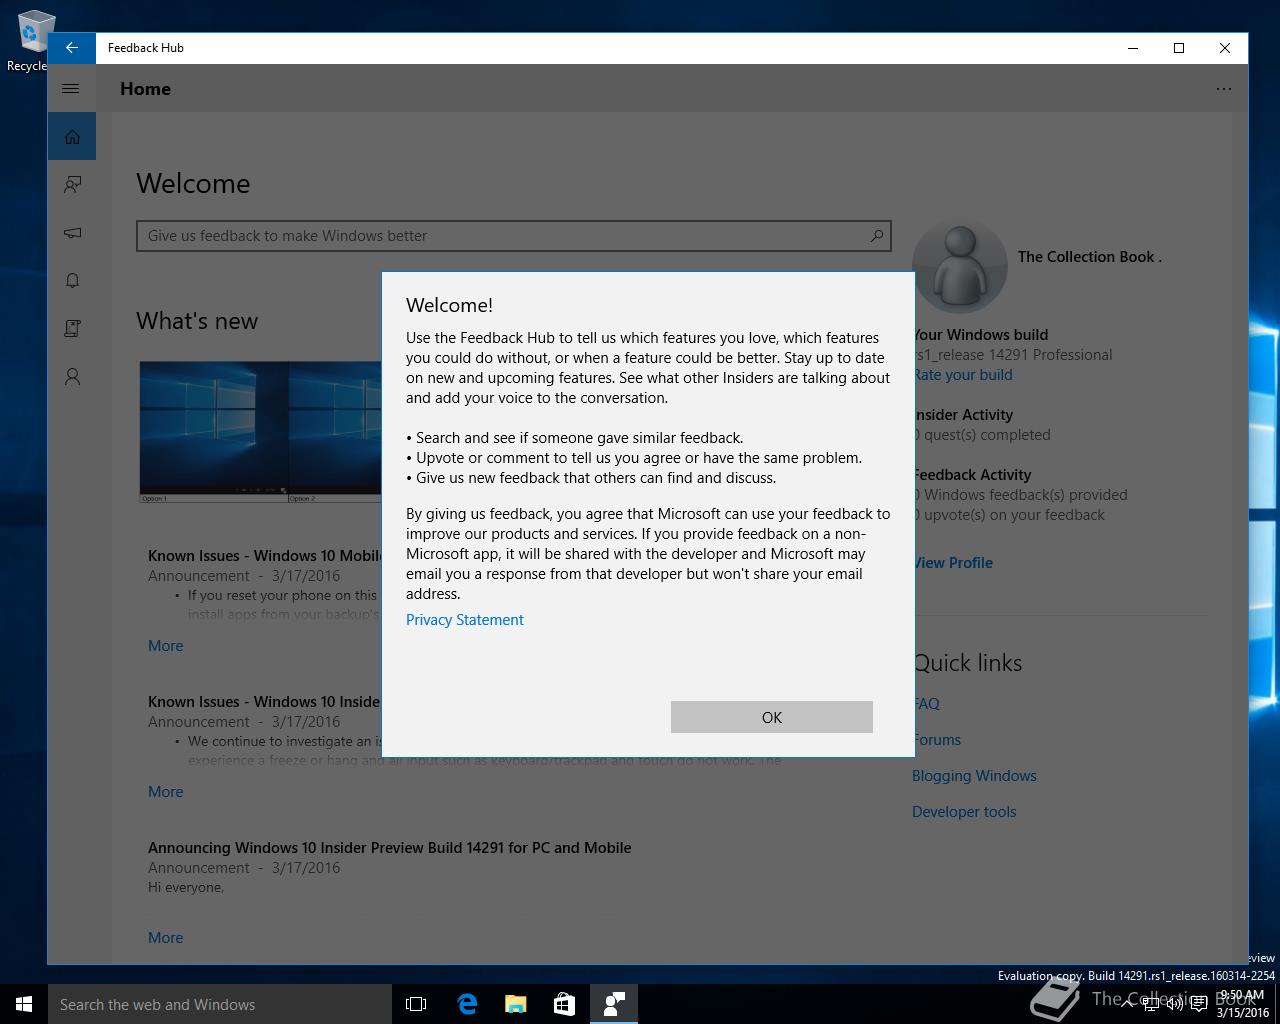
Task: Open Task View on the taskbar
Action: (x=416, y=1004)
